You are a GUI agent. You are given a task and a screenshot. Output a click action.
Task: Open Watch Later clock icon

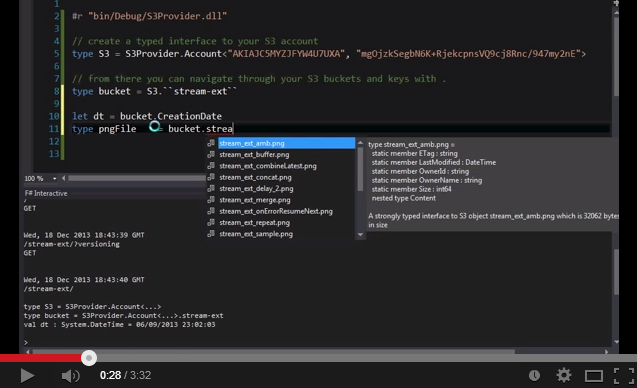535,375
